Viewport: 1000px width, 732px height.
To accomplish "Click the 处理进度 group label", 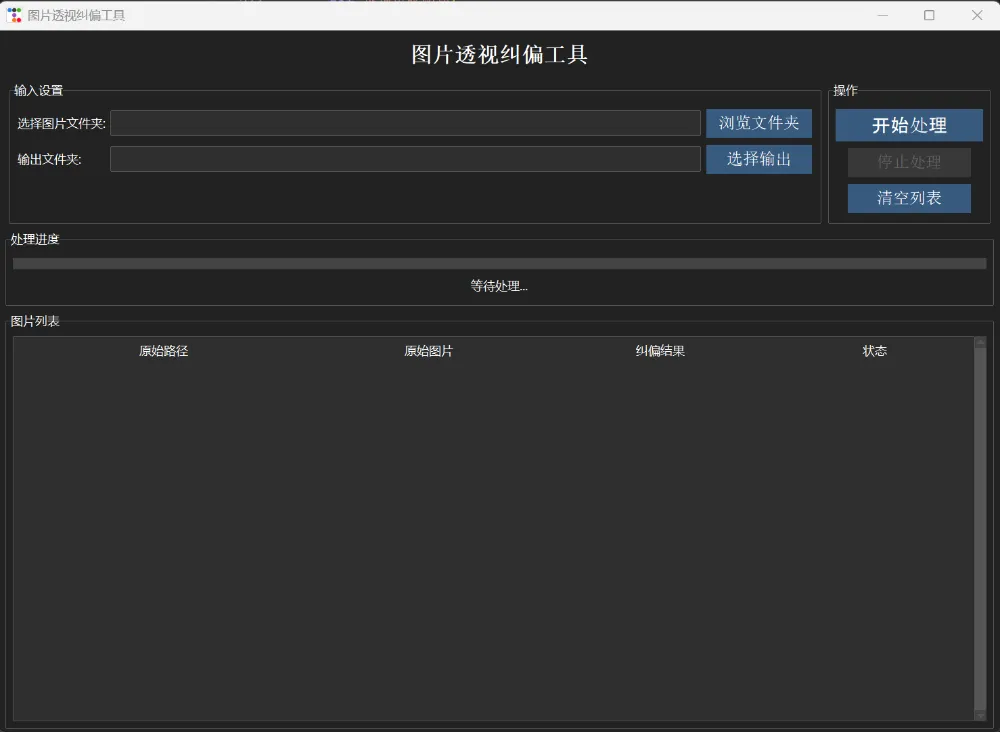I will click(34, 239).
